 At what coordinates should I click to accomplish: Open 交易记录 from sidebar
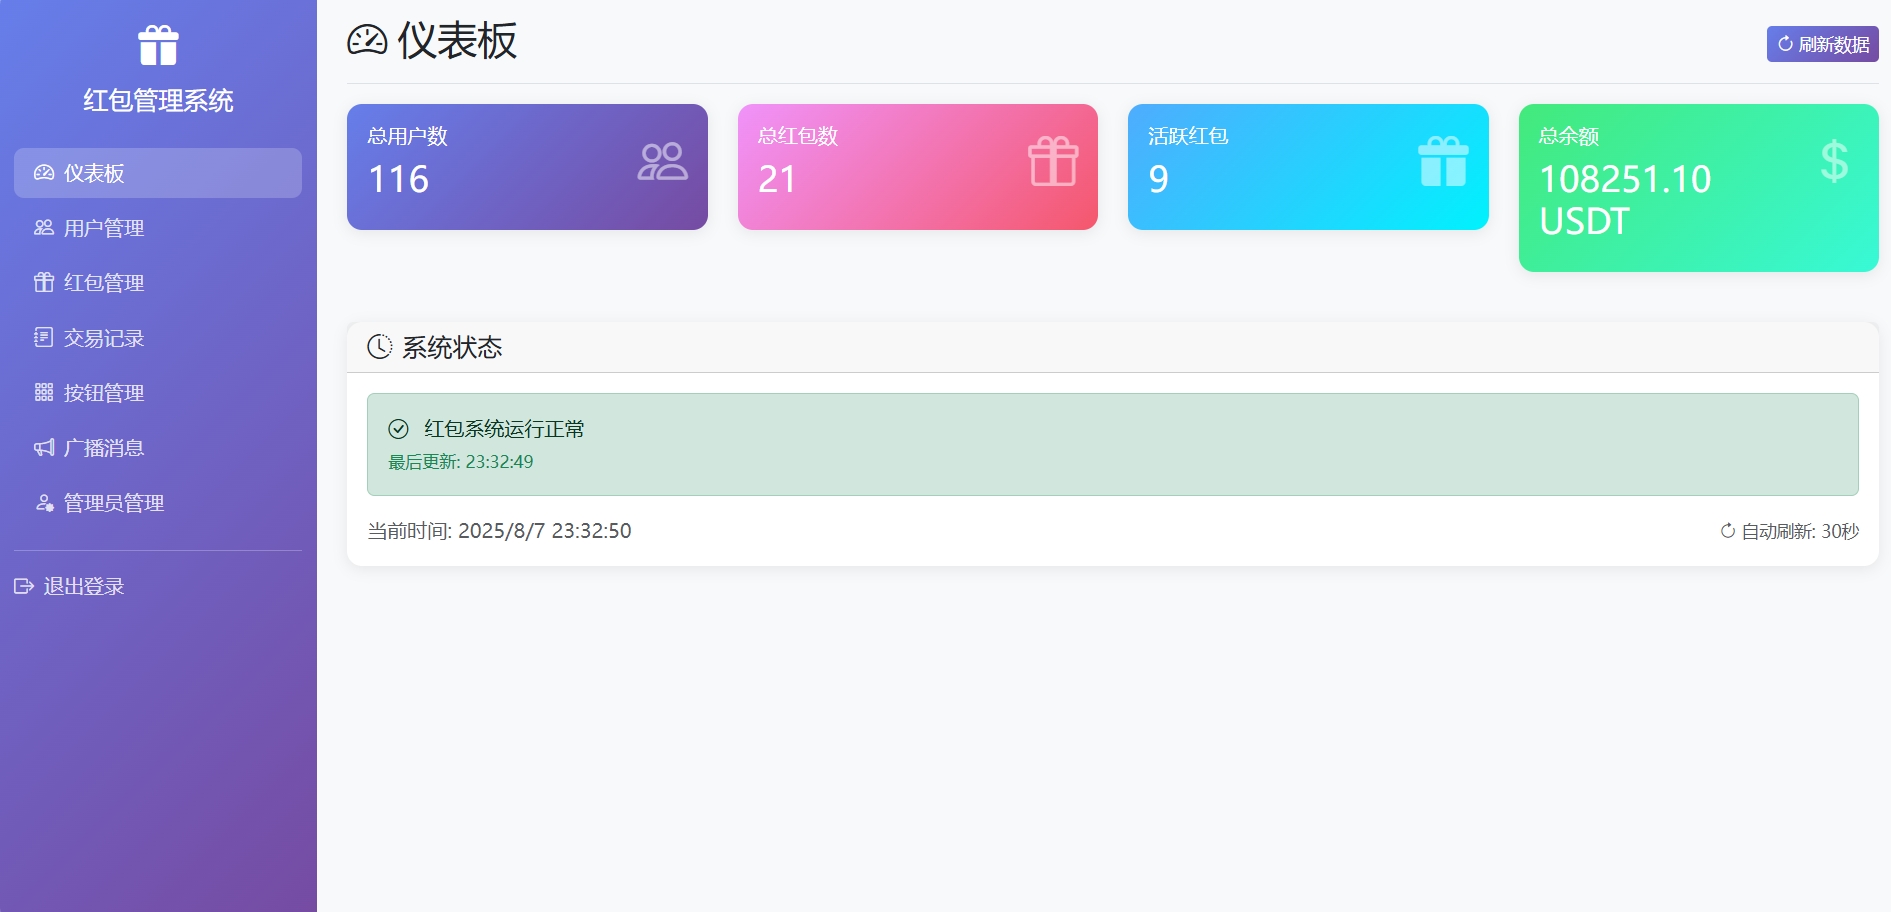(104, 338)
